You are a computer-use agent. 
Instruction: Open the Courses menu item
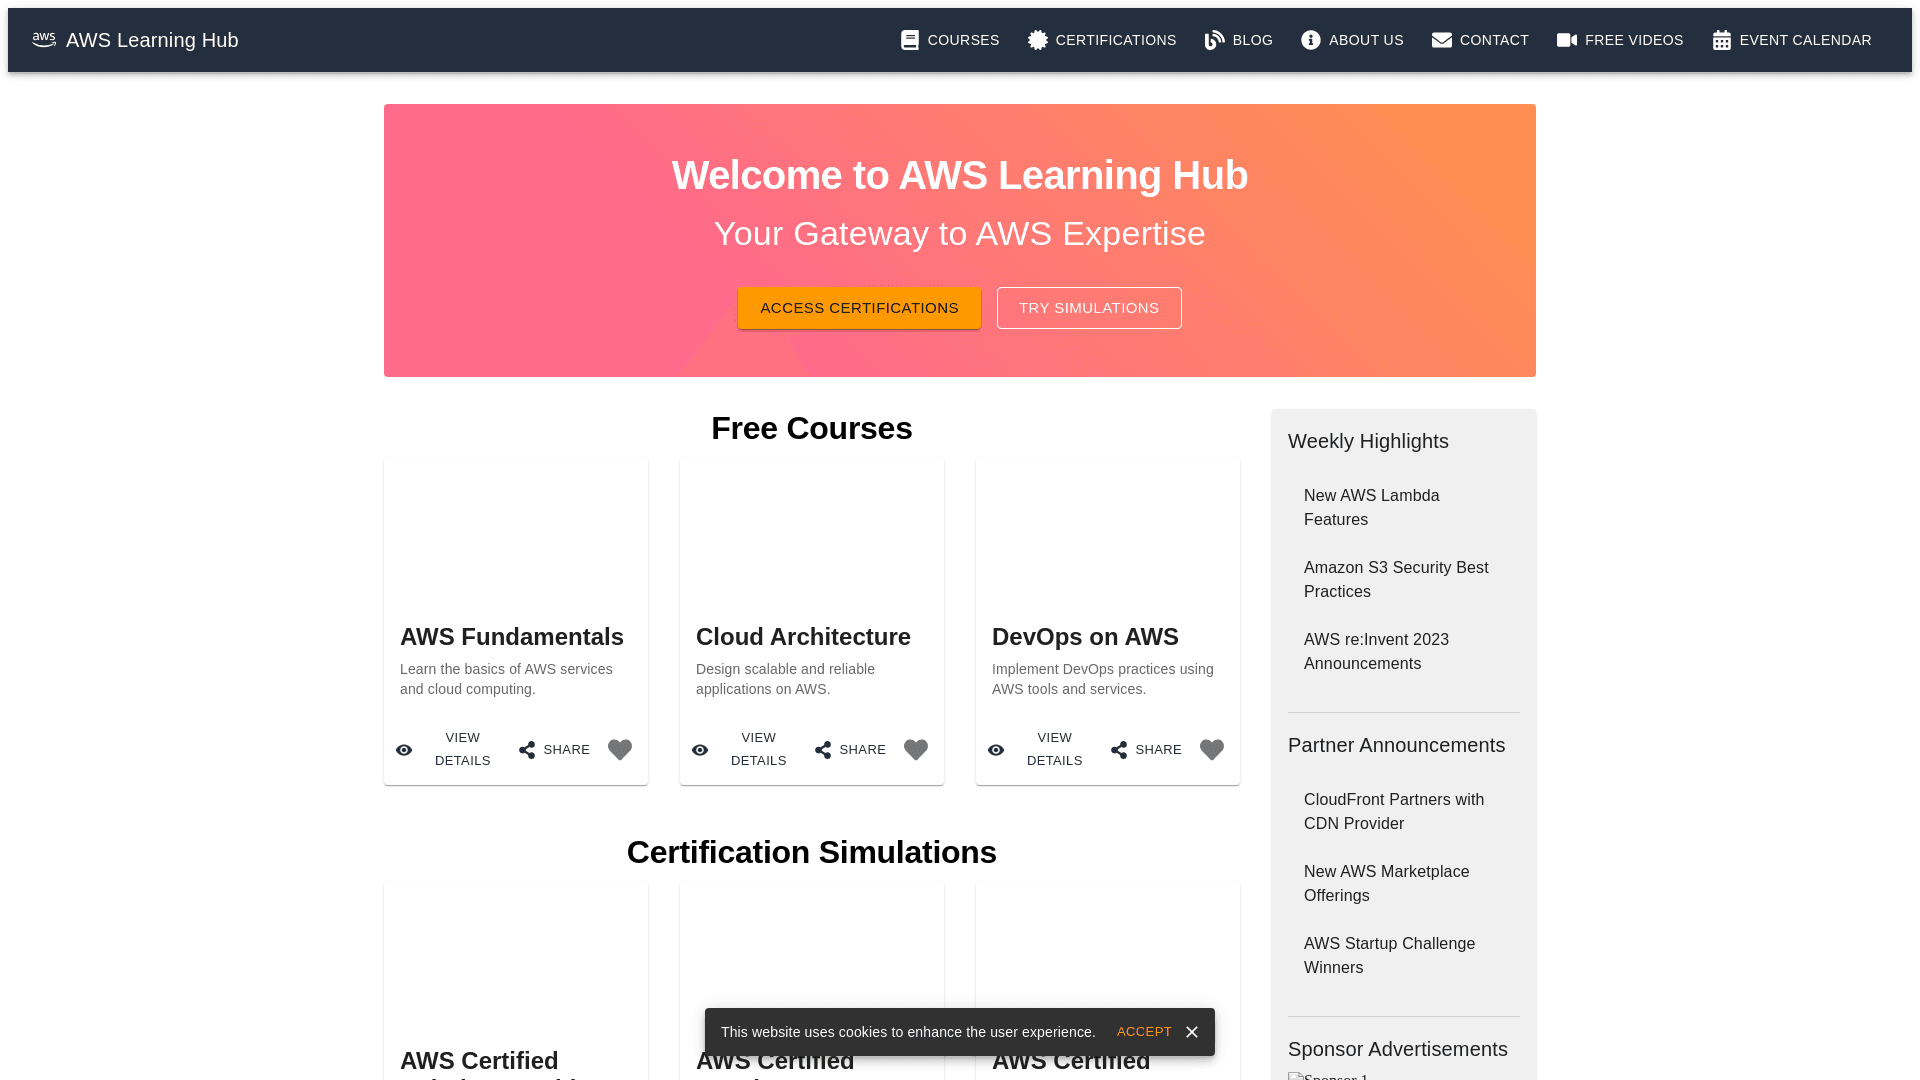[x=950, y=40]
